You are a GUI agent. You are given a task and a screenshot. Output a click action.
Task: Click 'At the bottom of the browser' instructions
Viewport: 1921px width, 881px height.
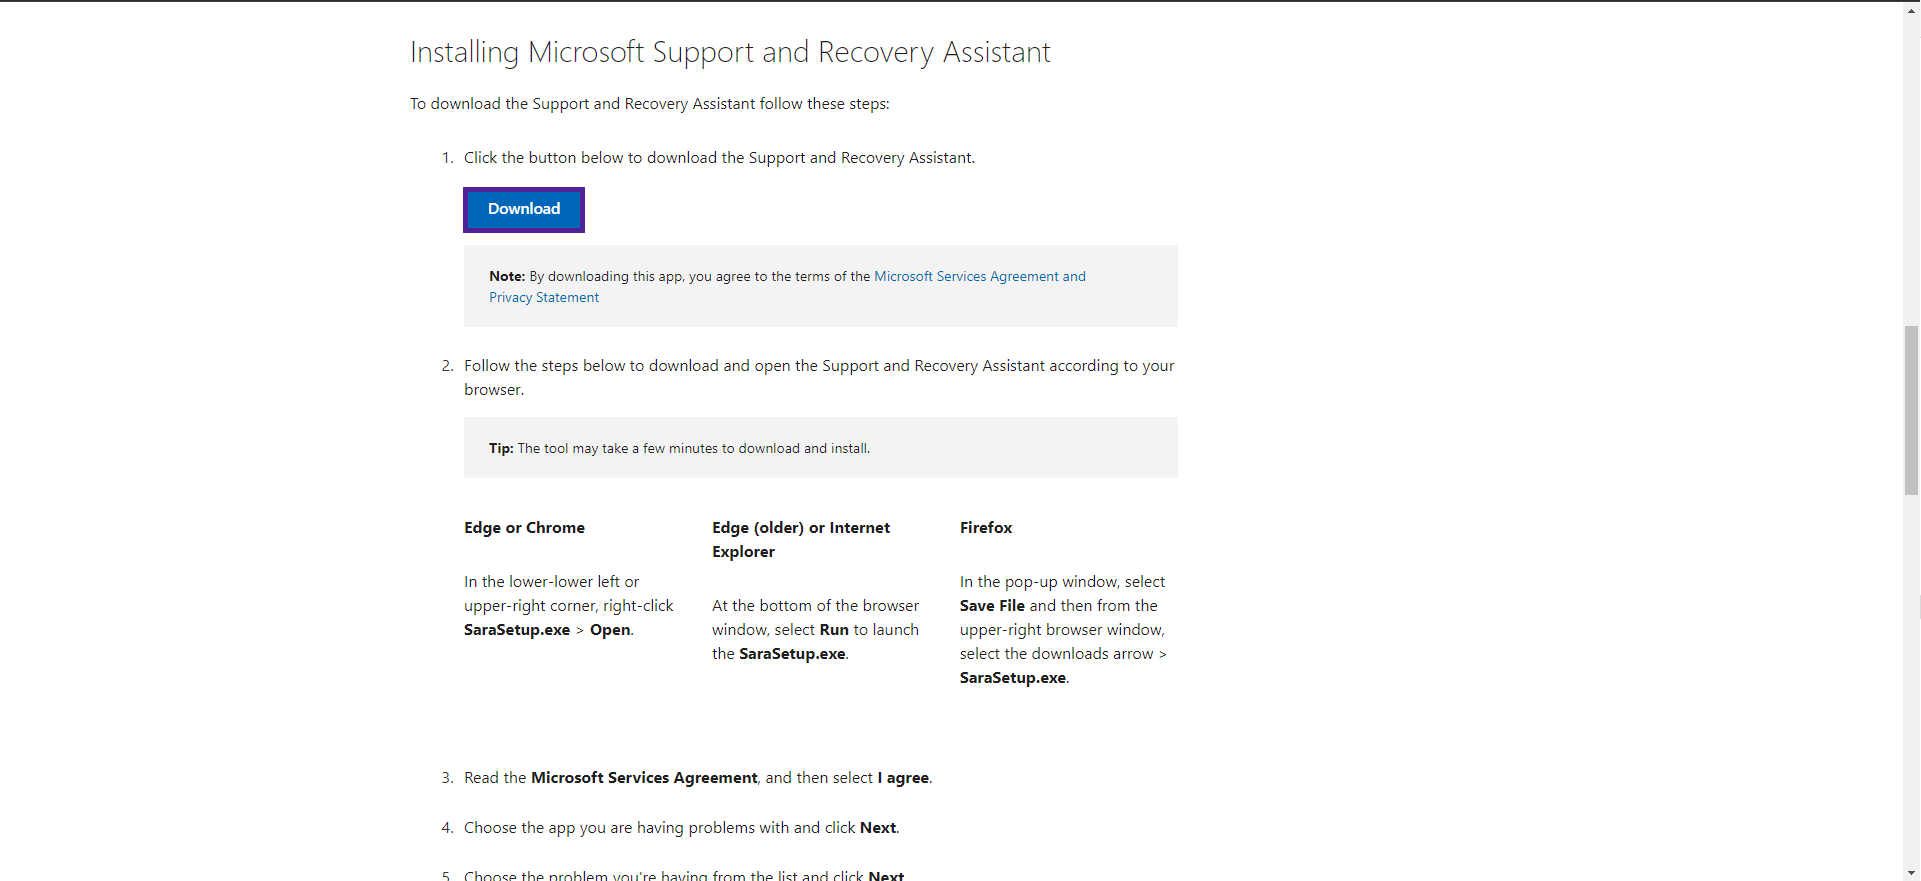click(815, 630)
